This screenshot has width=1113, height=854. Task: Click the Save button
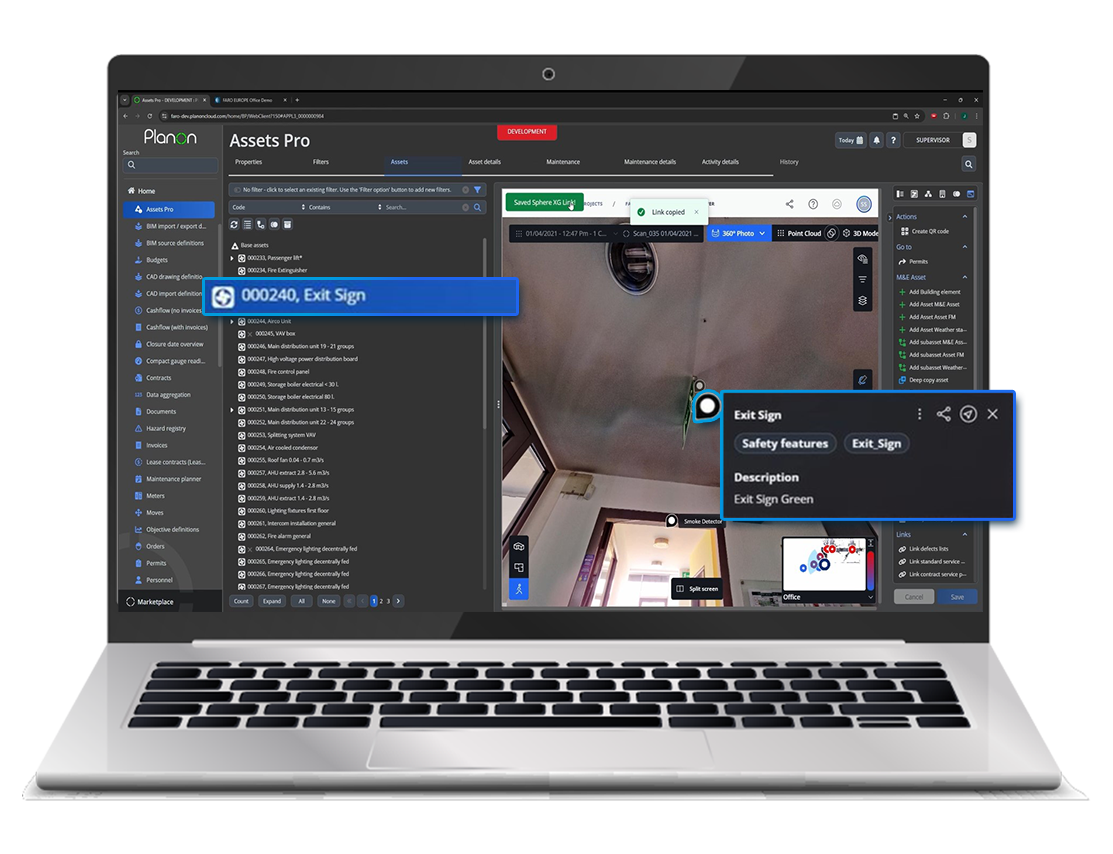[958, 597]
